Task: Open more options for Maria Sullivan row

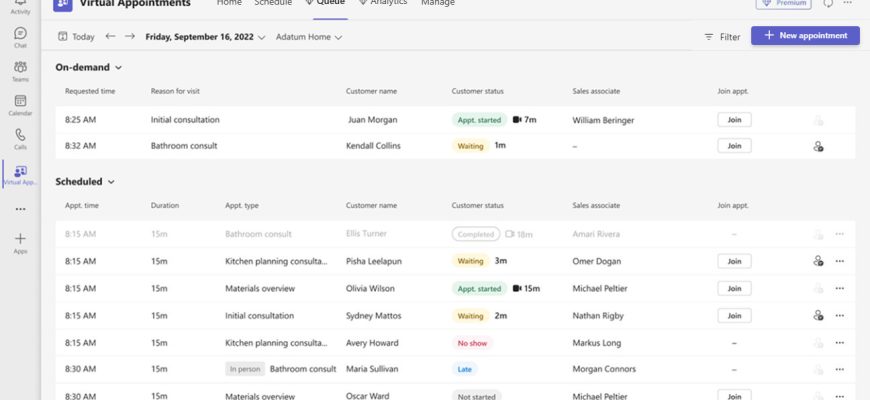Action: [x=839, y=369]
